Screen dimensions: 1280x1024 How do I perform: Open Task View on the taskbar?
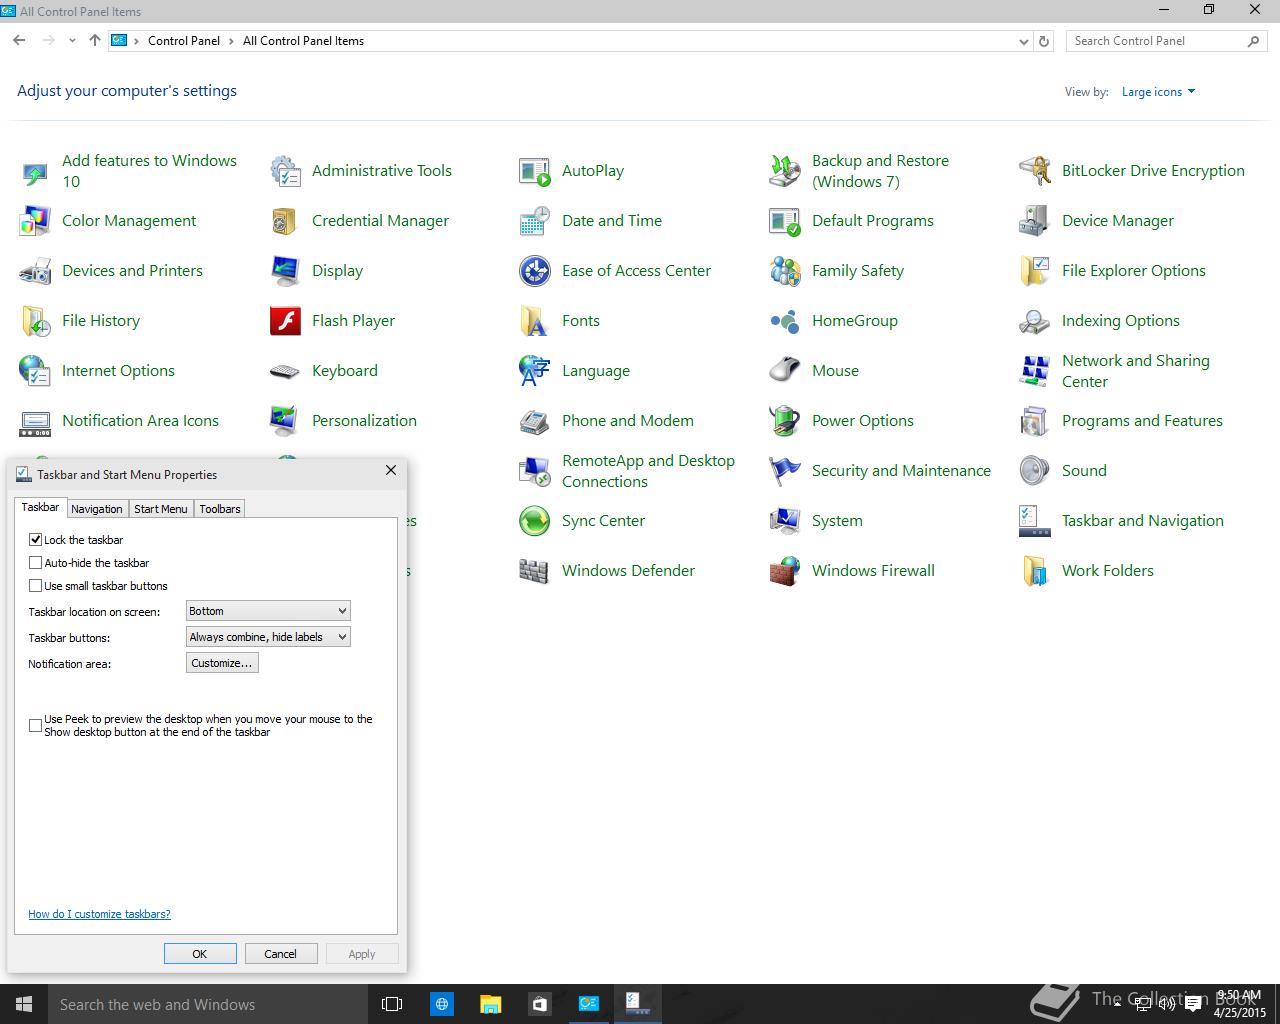(x=392, y=1004)
